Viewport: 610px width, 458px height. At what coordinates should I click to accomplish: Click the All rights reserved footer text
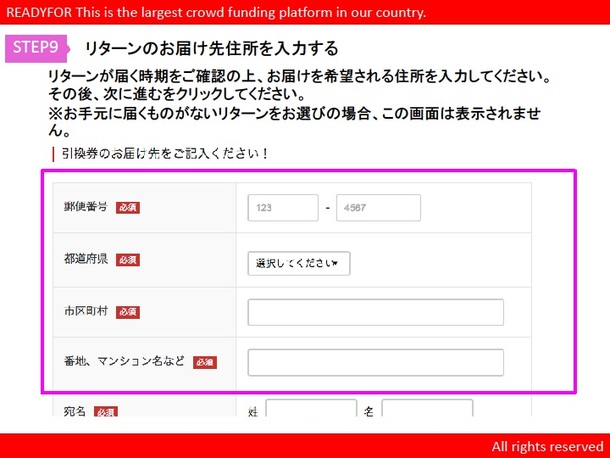pyautogui.click(x=546, y=446)
